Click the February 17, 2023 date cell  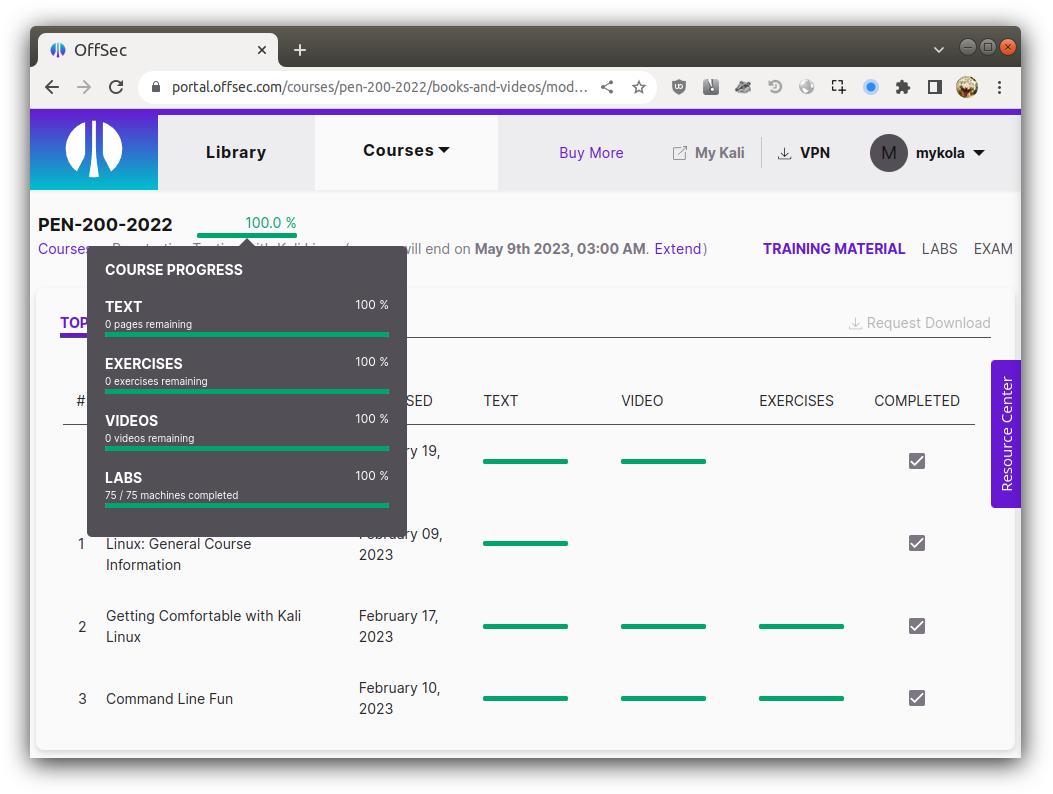coord(398,626)
